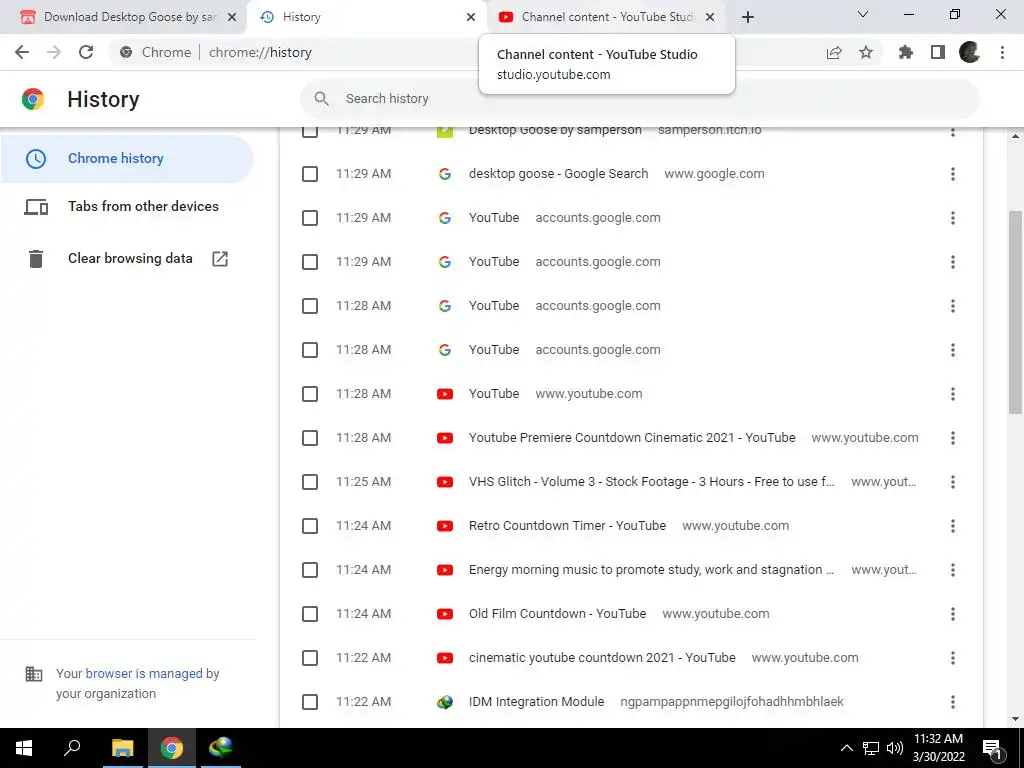The image size is (1024, 768).
Task: Open actions menu for desktop goose Google Search
Action: [x=953, y=174]
